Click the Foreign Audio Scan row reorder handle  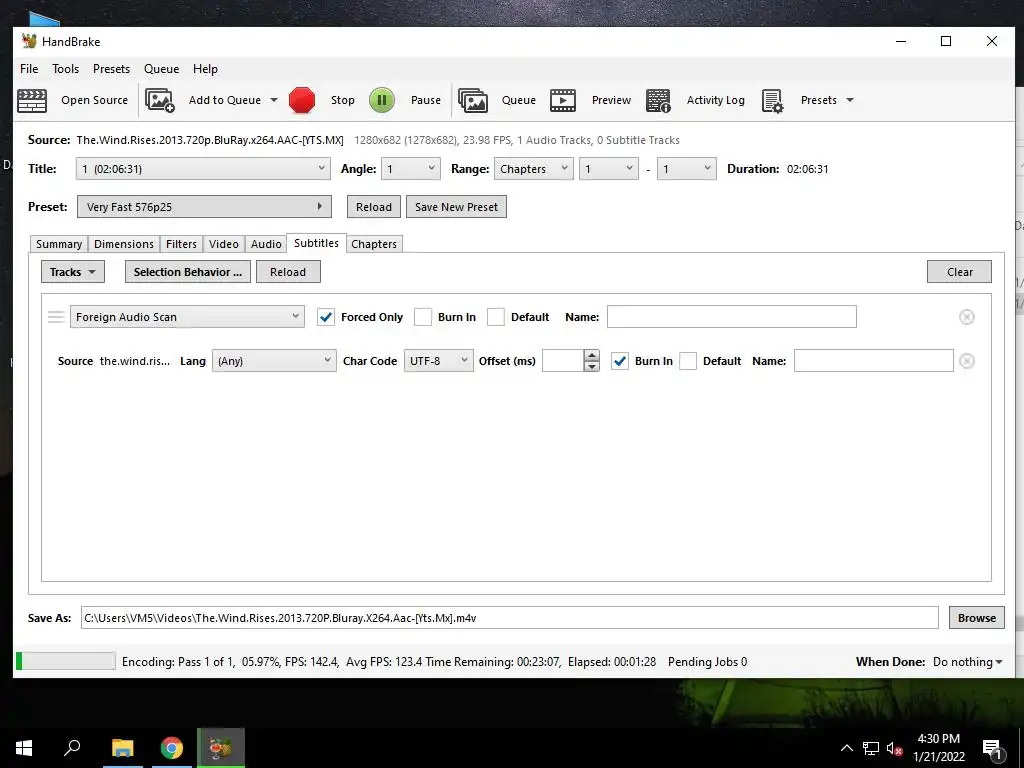(x=56, y=317)
